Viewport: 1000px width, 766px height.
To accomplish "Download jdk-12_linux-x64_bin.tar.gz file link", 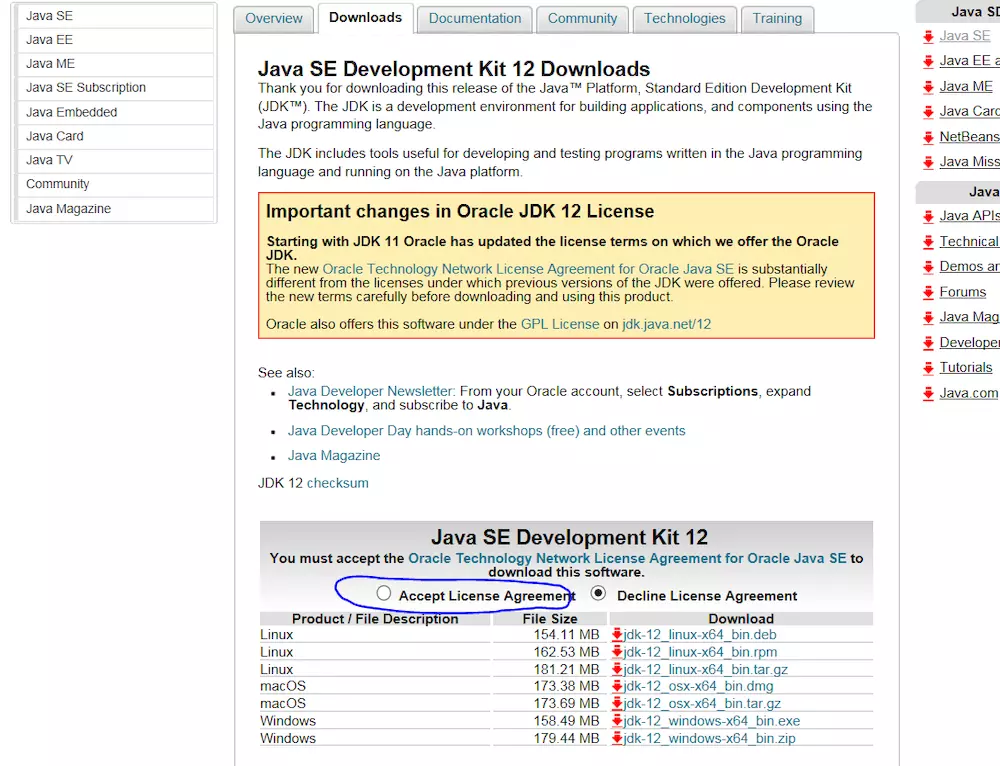I will point(706,669).
